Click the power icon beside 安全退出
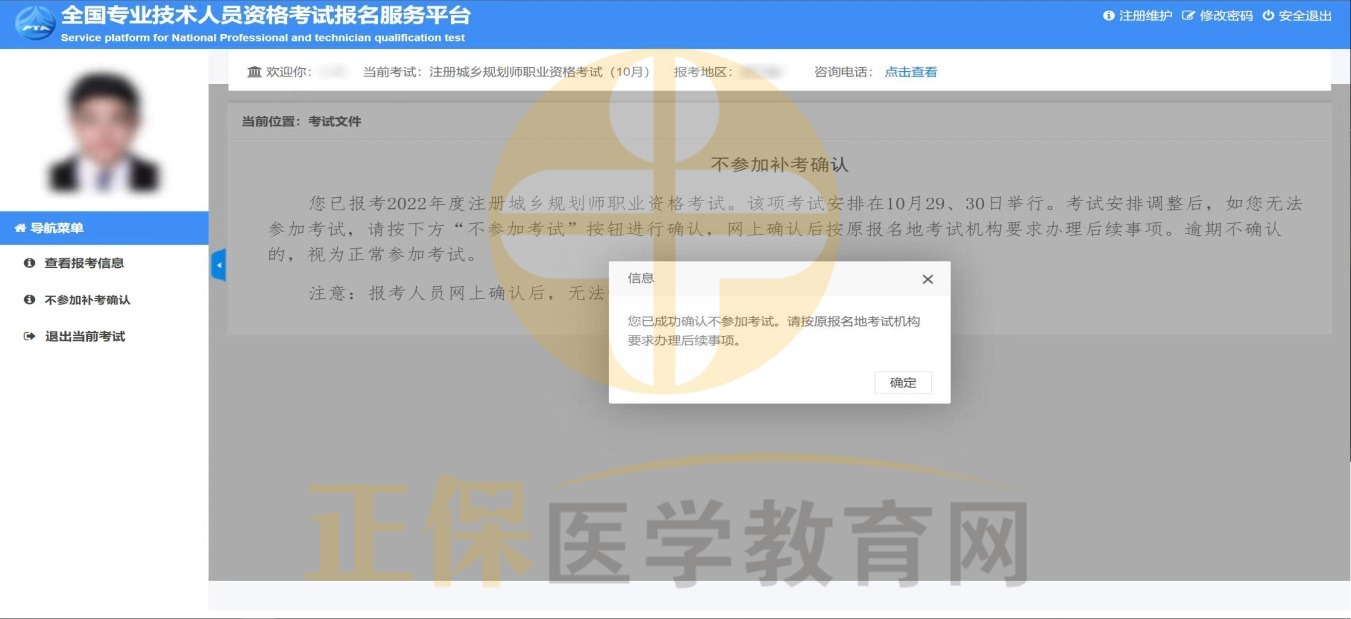Screen dimensions: 1351x619 [x=1268, y=16]
